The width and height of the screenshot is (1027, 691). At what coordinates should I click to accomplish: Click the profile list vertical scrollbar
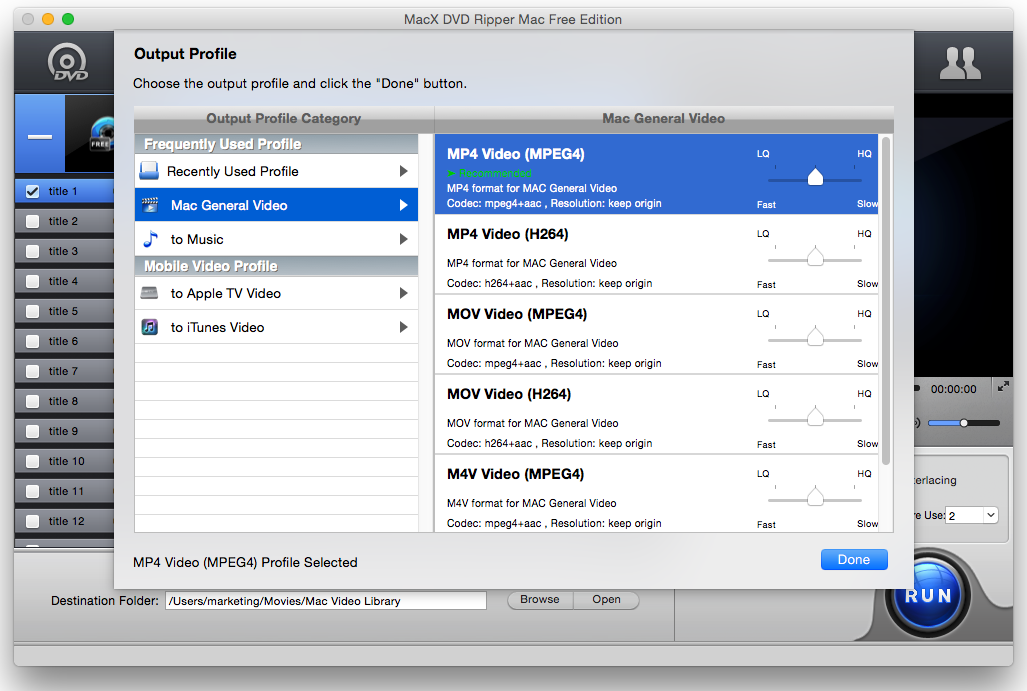tap(886, 300)
